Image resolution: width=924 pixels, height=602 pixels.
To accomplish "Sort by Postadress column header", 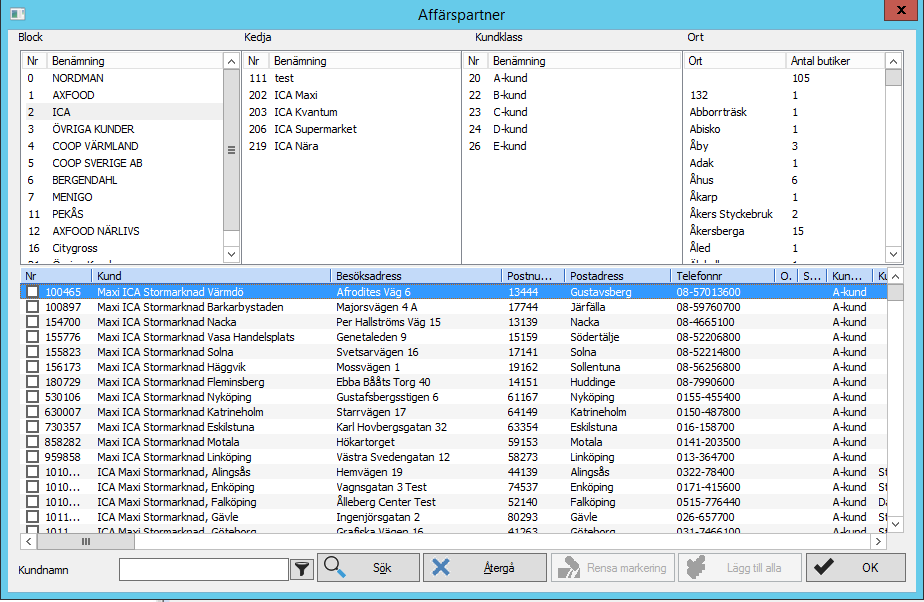I will (x=617, y=276).
